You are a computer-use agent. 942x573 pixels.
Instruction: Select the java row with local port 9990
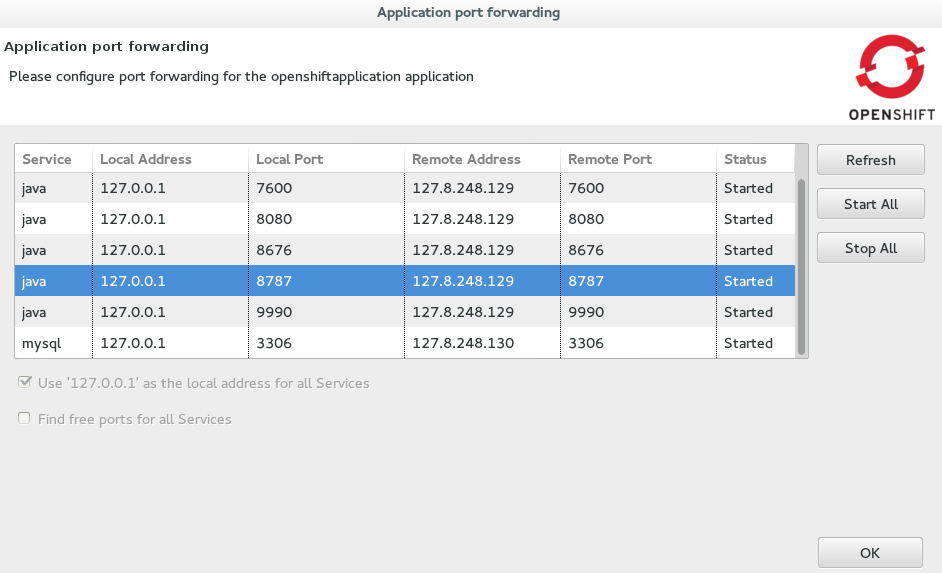point(405,312)
